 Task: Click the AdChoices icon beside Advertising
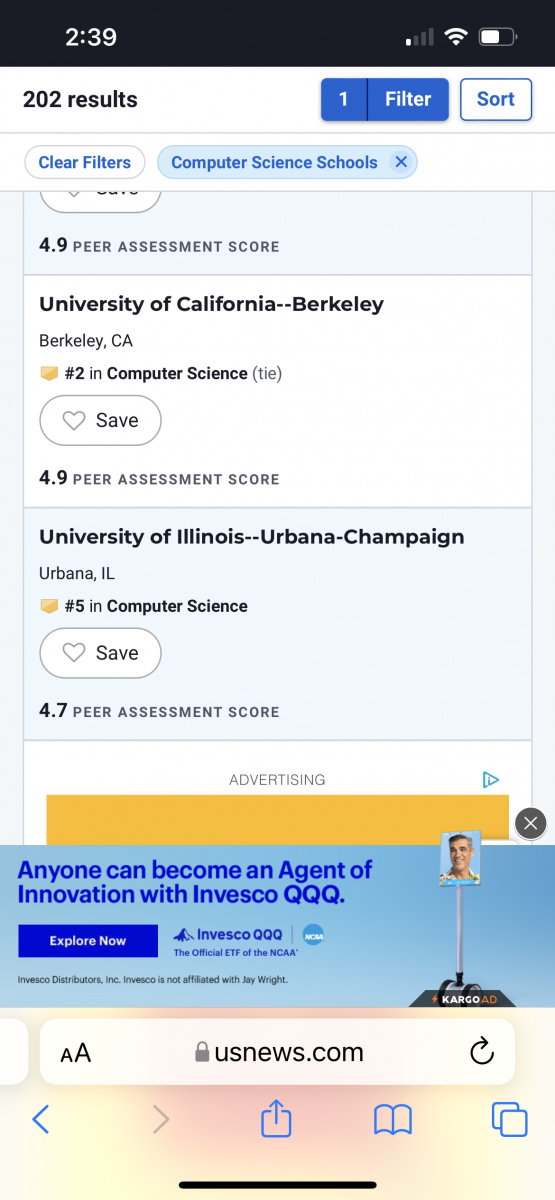(490, 779)
